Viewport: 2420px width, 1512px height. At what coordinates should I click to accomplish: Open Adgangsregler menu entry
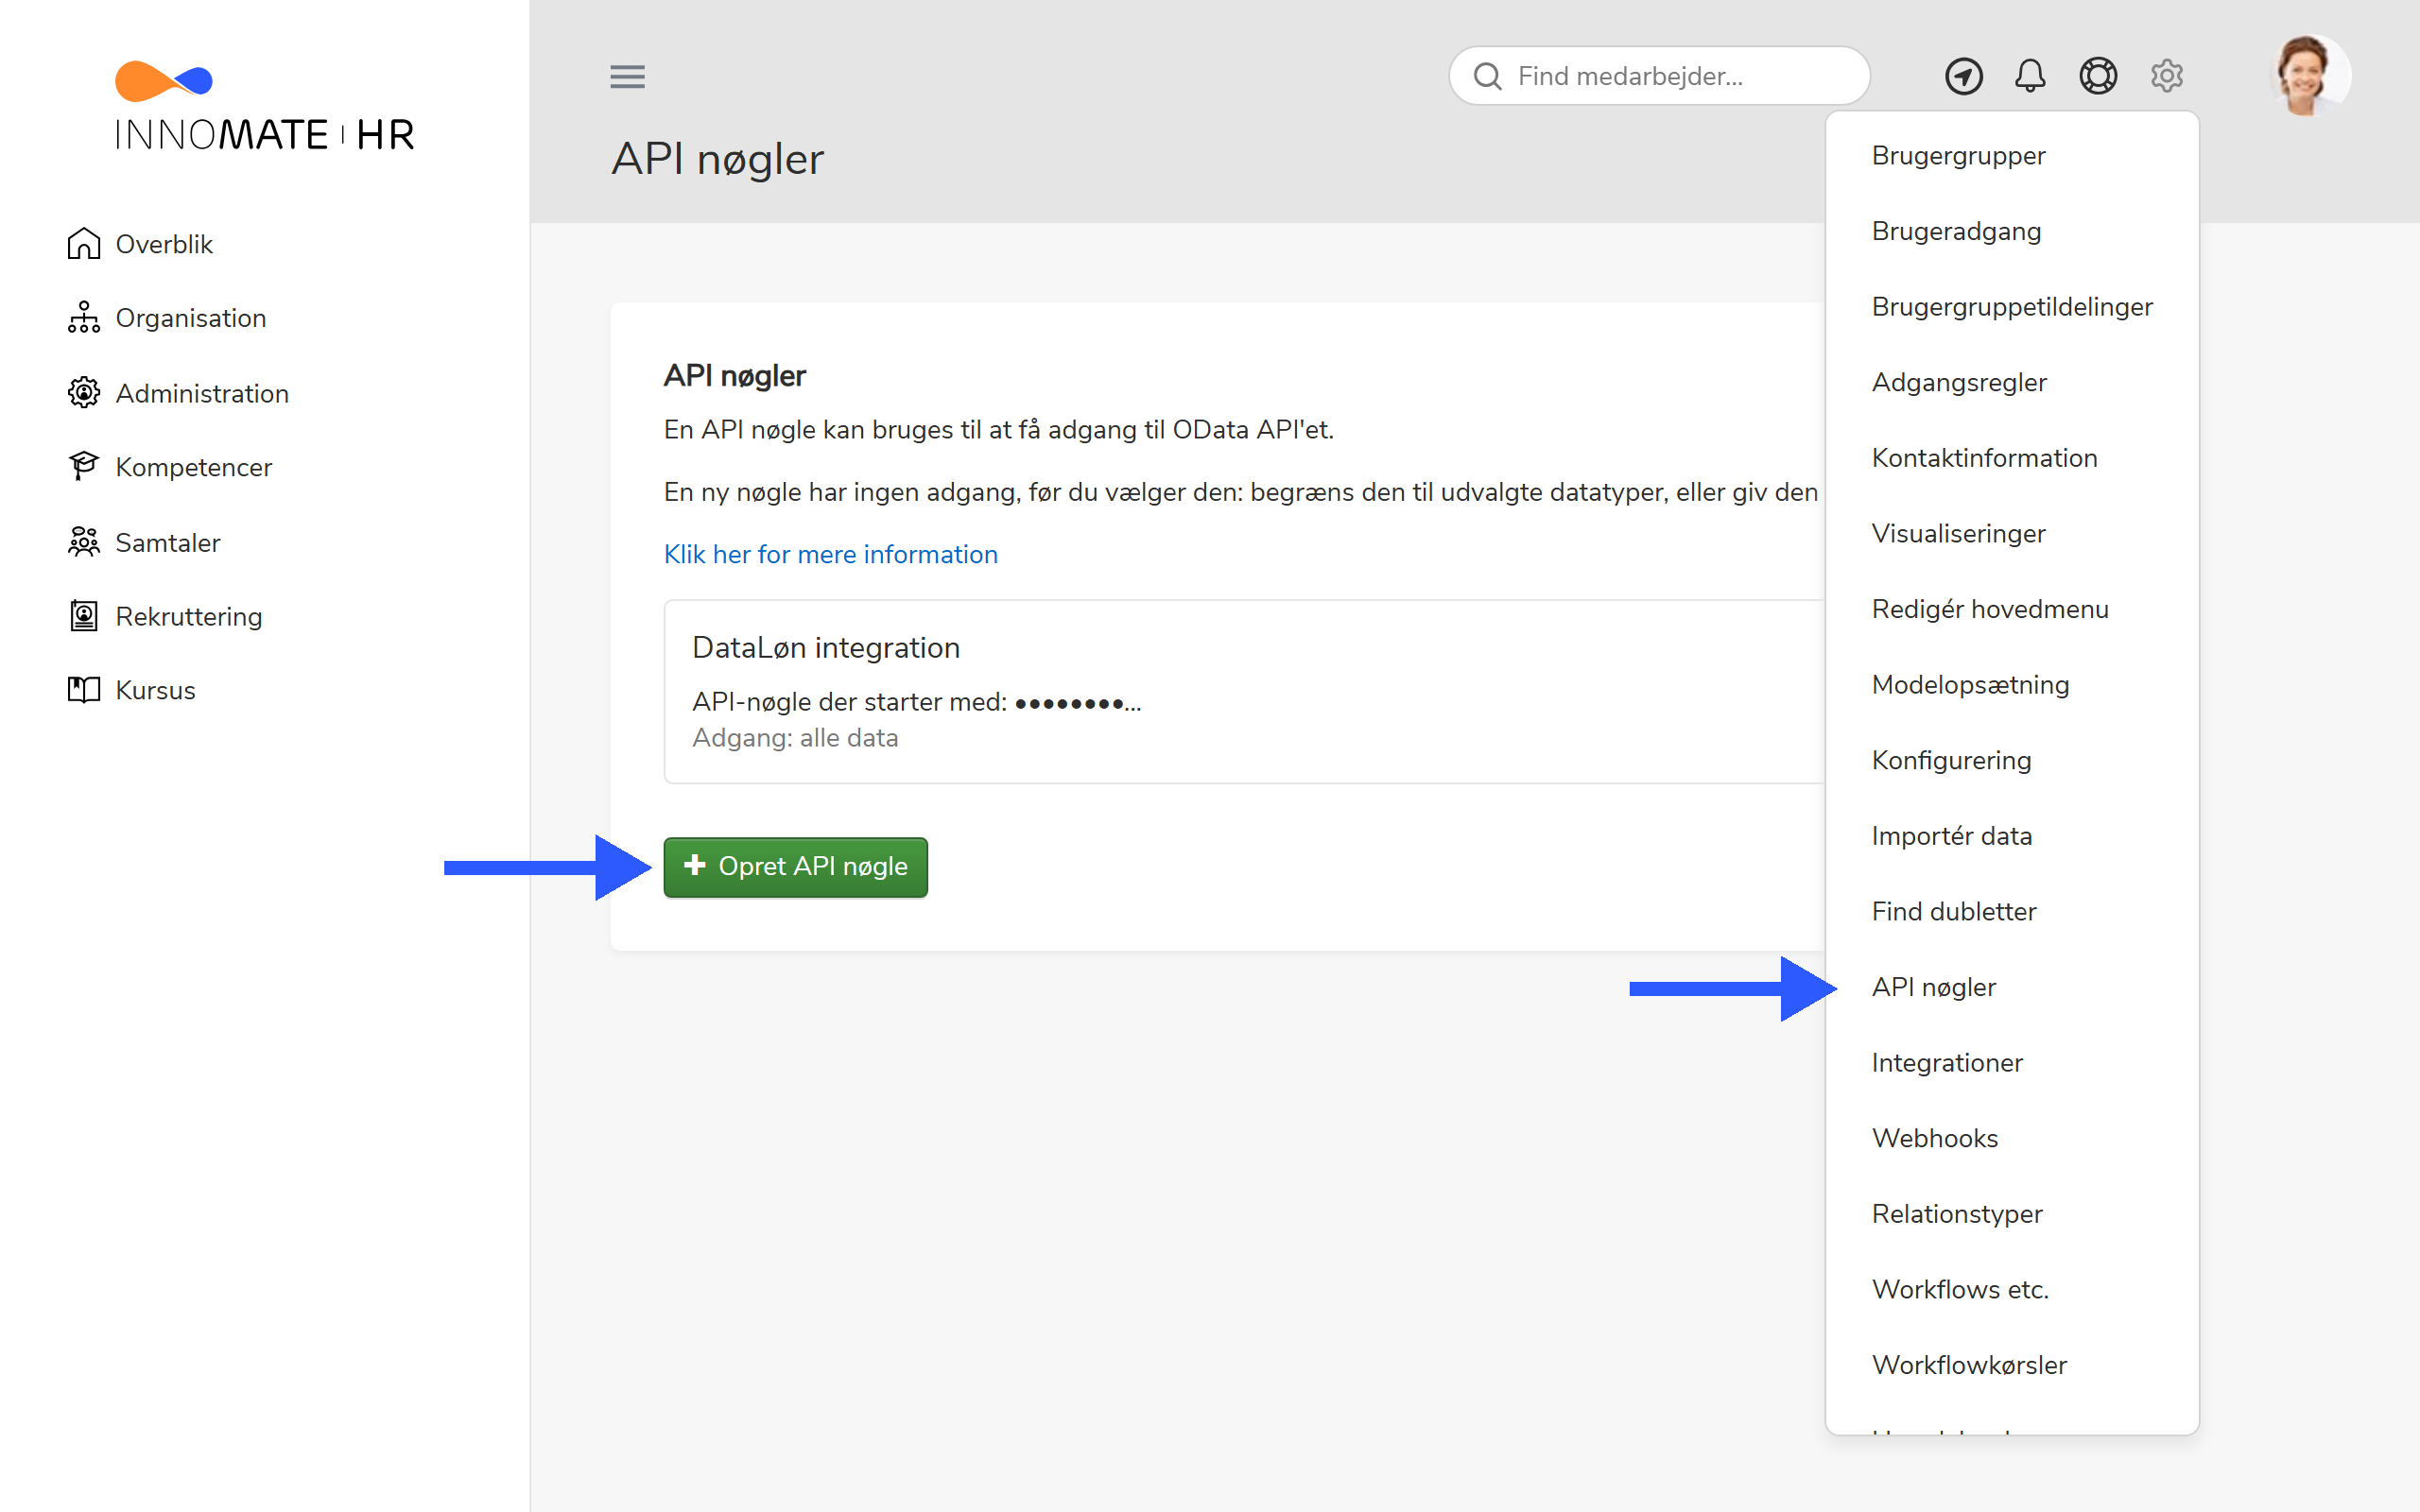coord(1958,382)
